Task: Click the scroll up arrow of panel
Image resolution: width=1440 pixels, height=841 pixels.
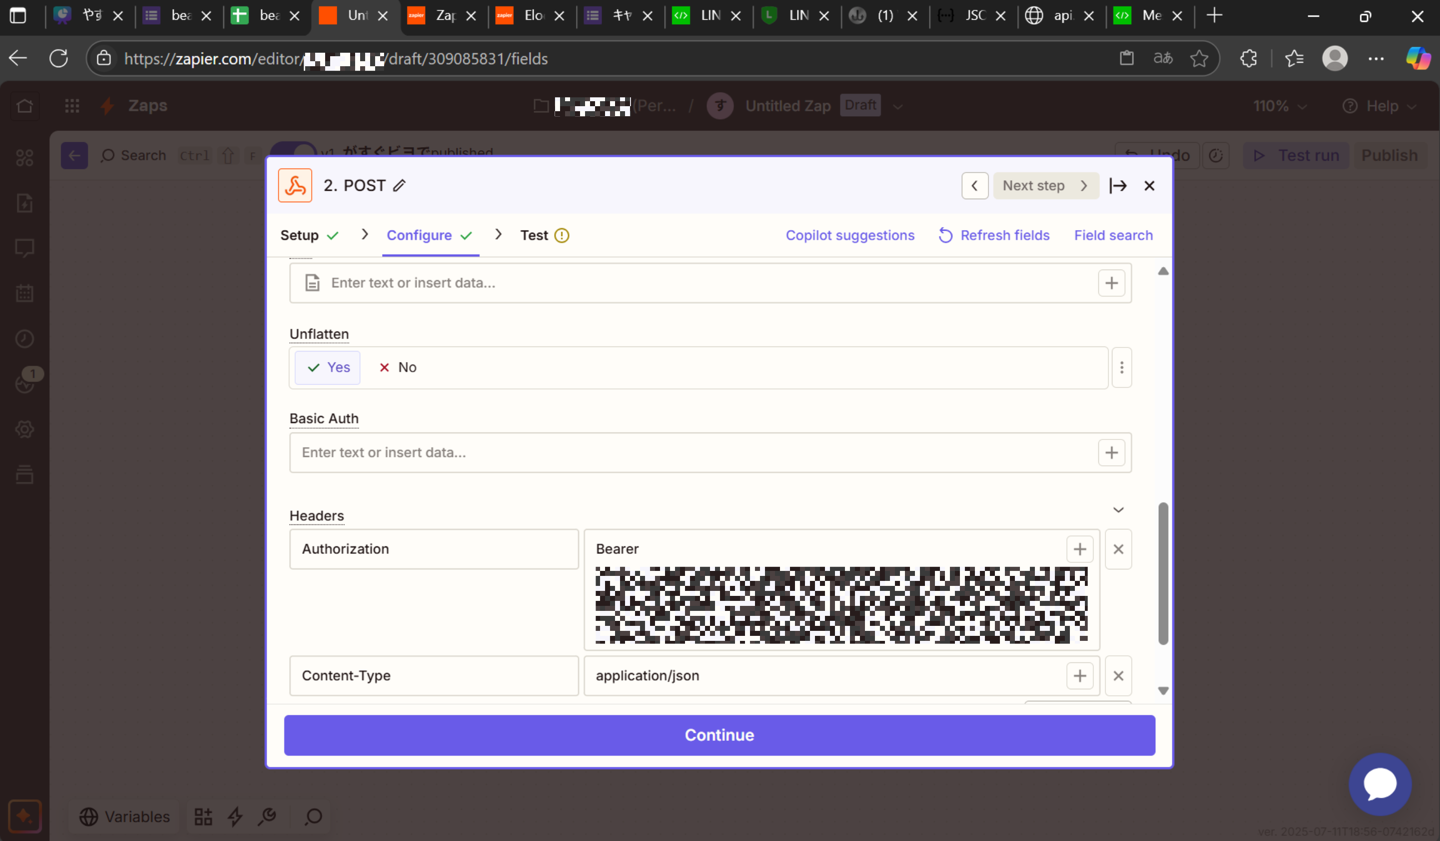Action: point(1163,271)
